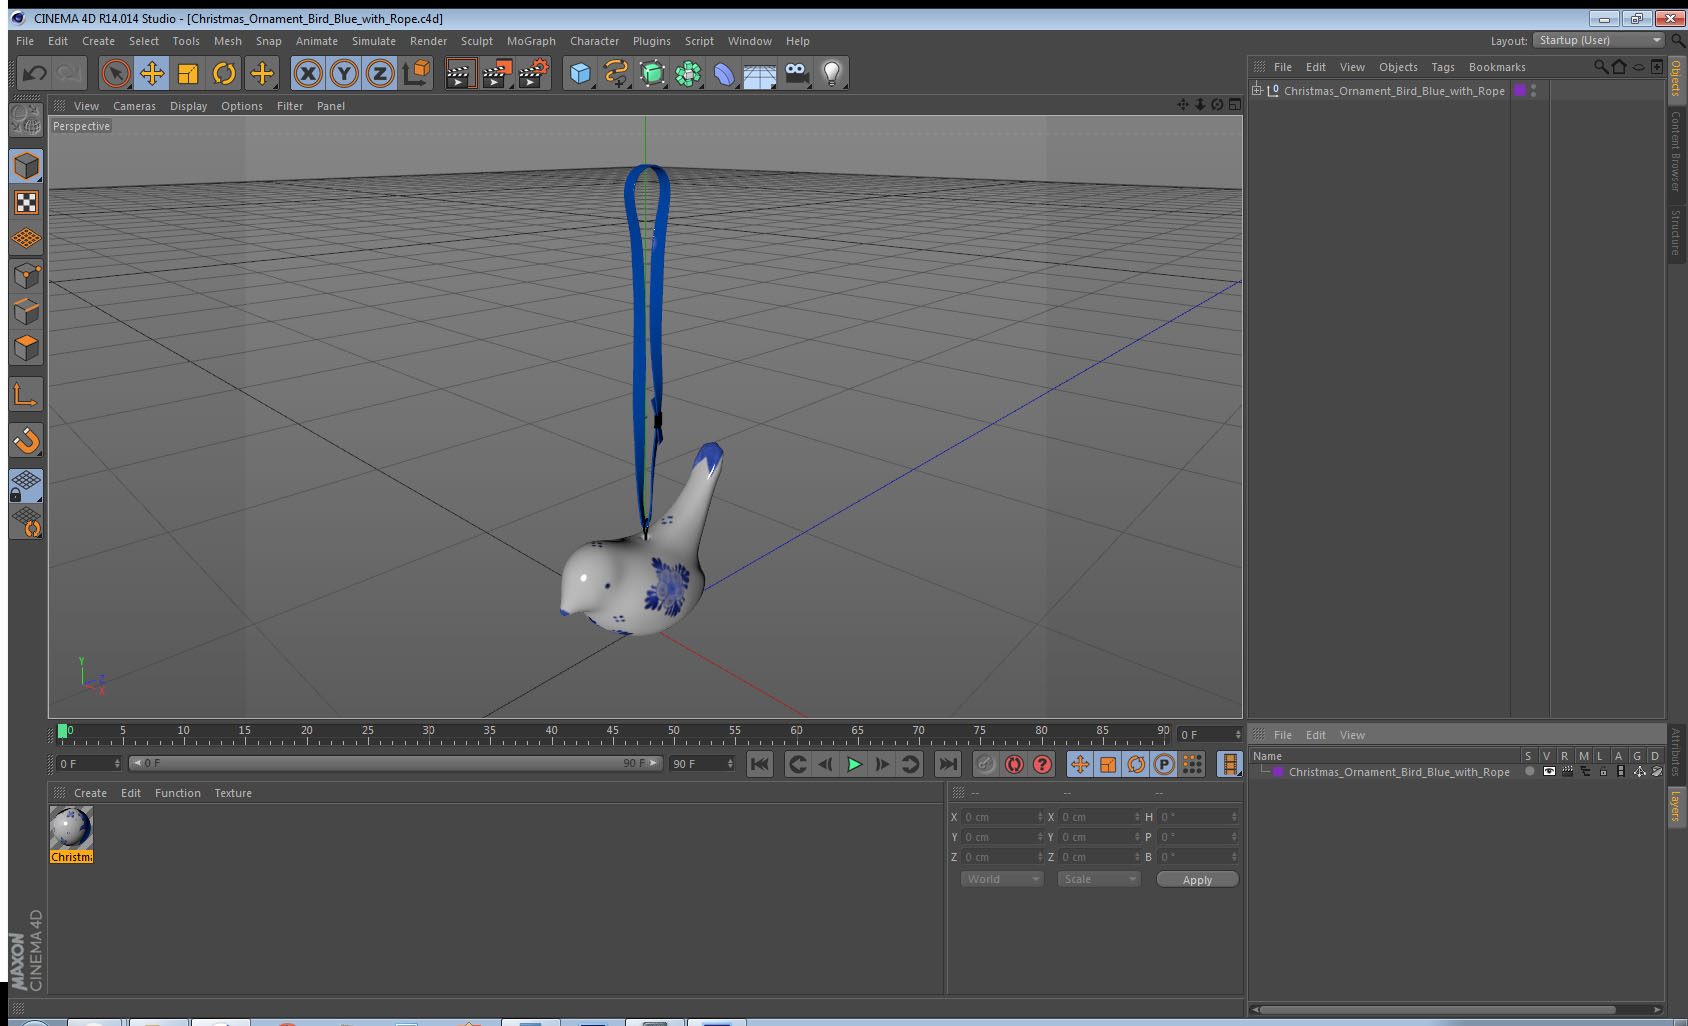Add a Cube primitive object
Viewport: 1688px width, 1026px height.
pyautogui.click(x=580, y=73)
